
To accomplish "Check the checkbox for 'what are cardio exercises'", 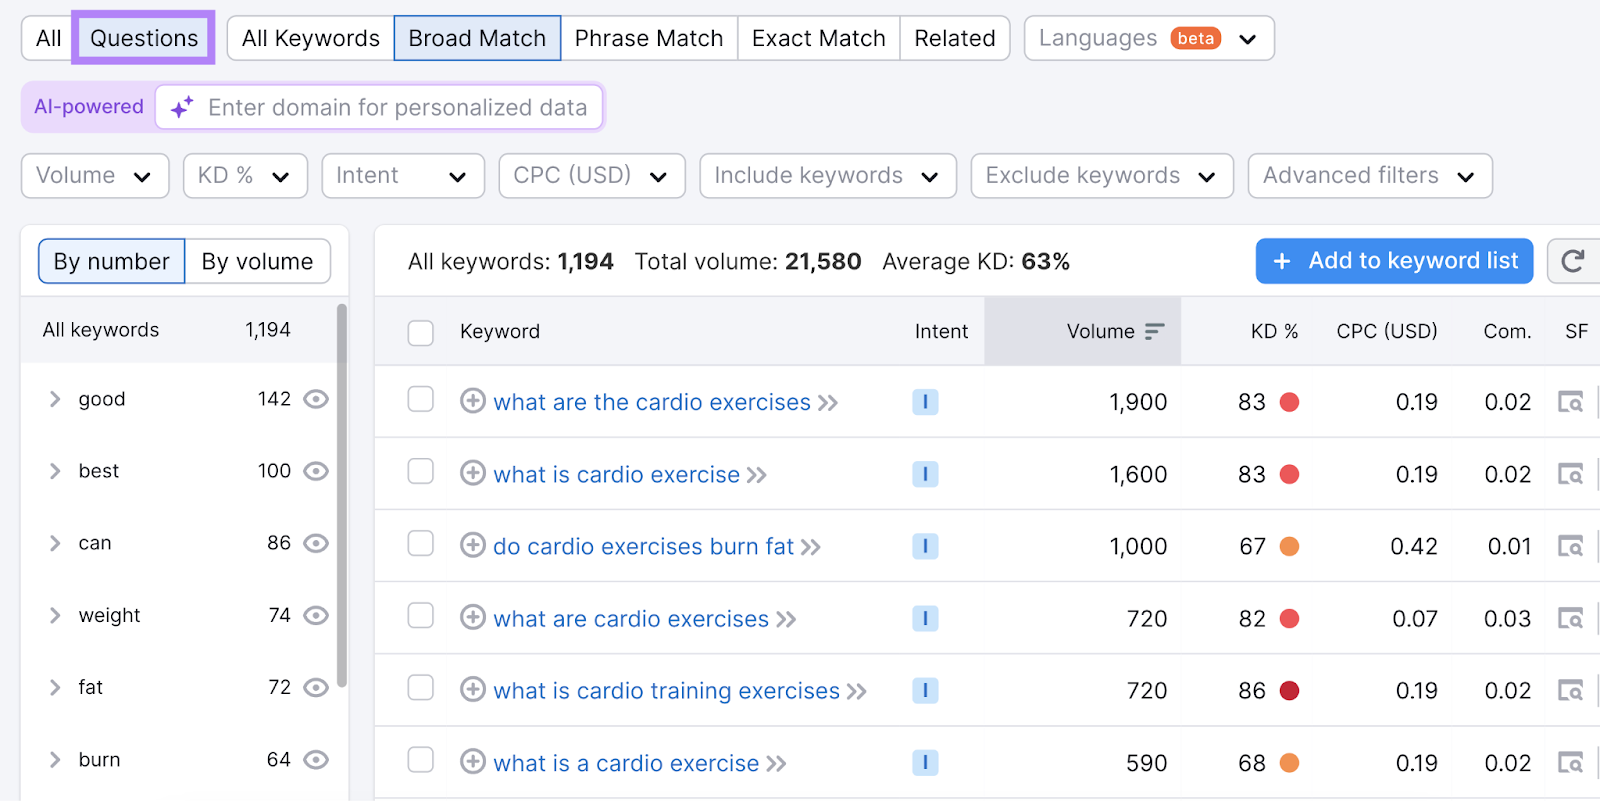I will (x=420, y=618).
